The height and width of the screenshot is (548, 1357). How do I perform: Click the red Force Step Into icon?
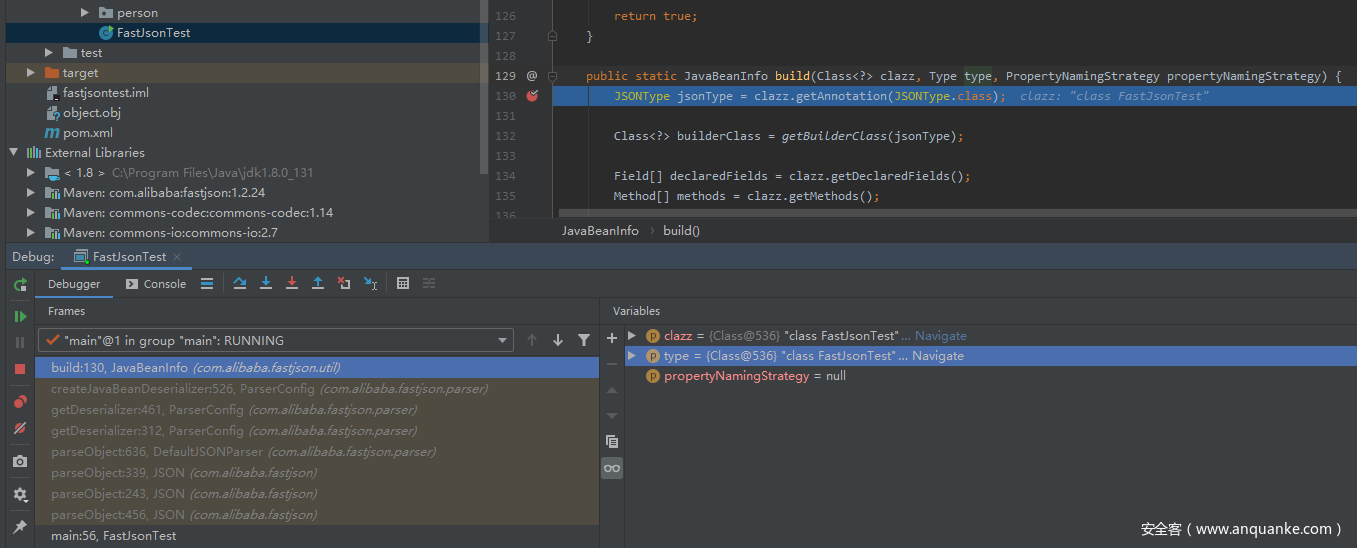tap(292, 284)
